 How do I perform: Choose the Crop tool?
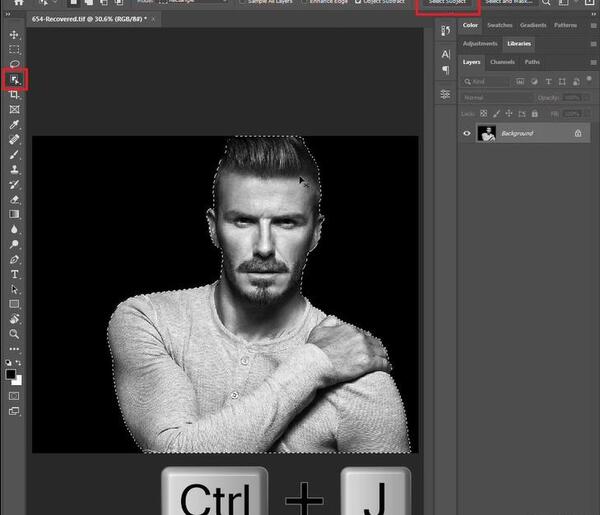15,95
